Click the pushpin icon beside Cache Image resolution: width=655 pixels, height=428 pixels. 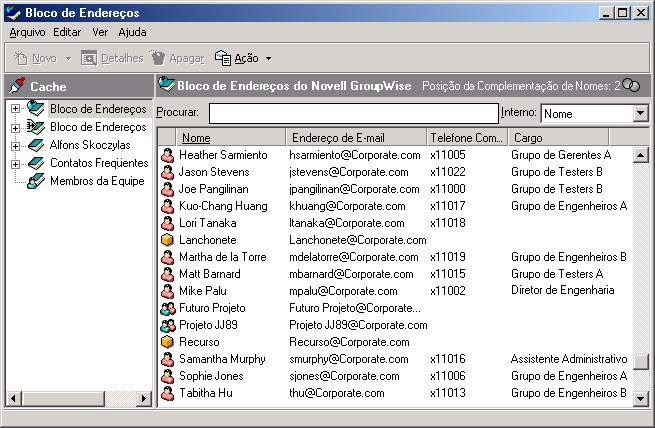point(17,86)
